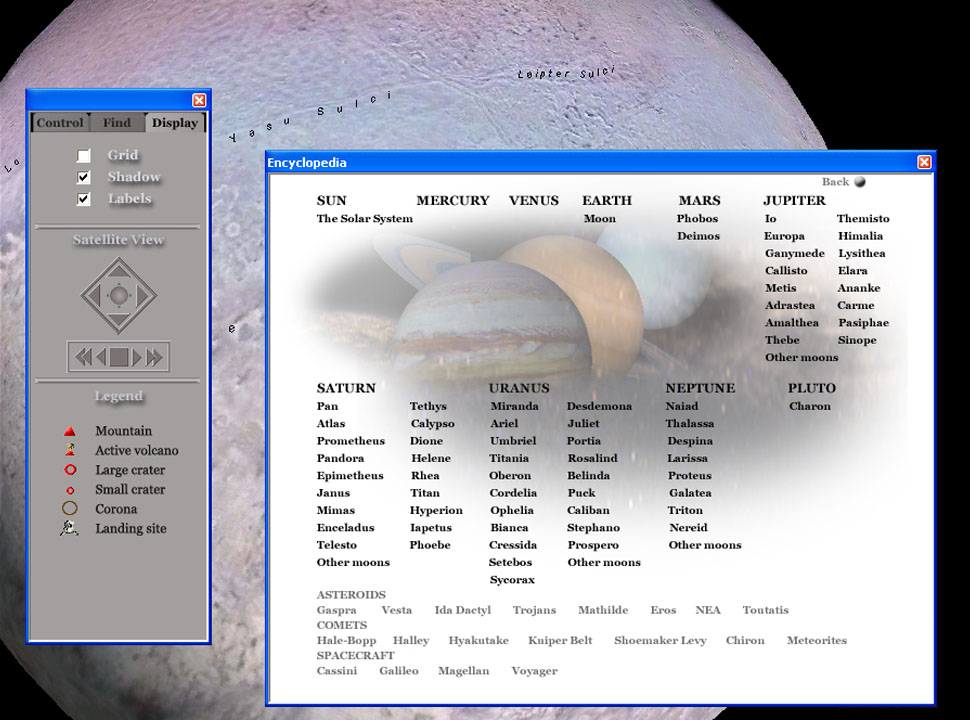This screenshot has width=970, height=720.
Task: Center the satellite view
Action: (x=119, y=296)
